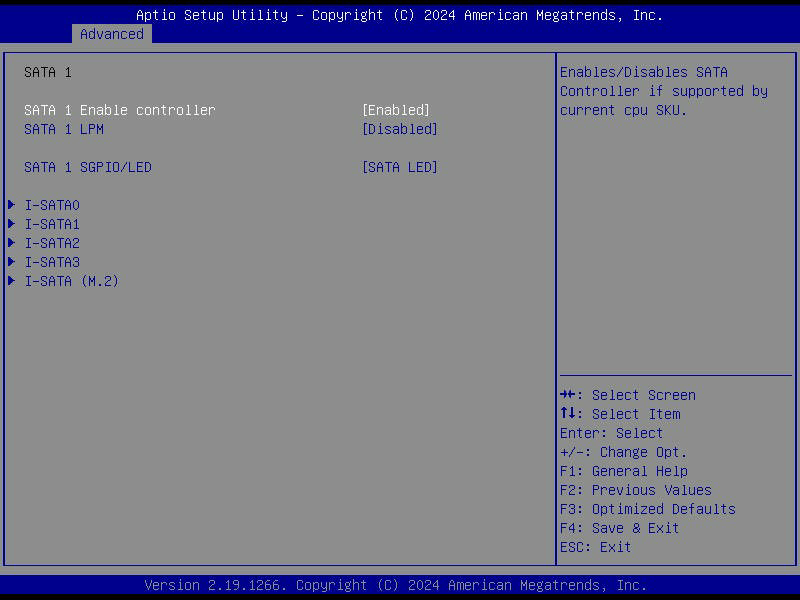Select the SATA 1 LPM option label
This screenshot has height=600, width=800.
point(64,129)
